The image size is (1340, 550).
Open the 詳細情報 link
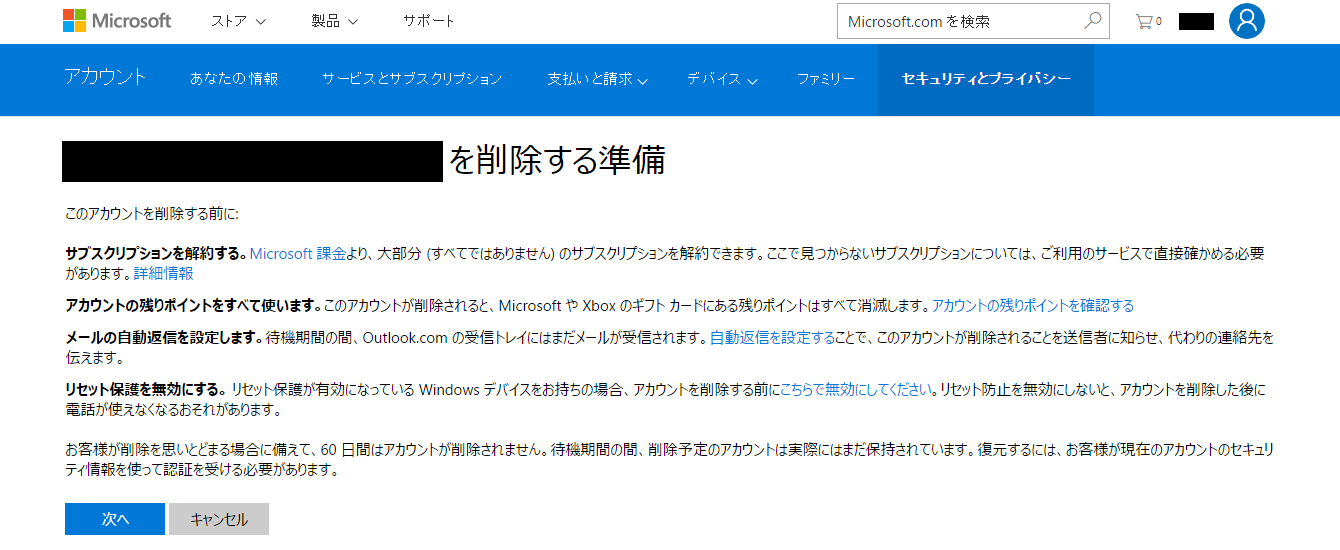click(164, 273)
